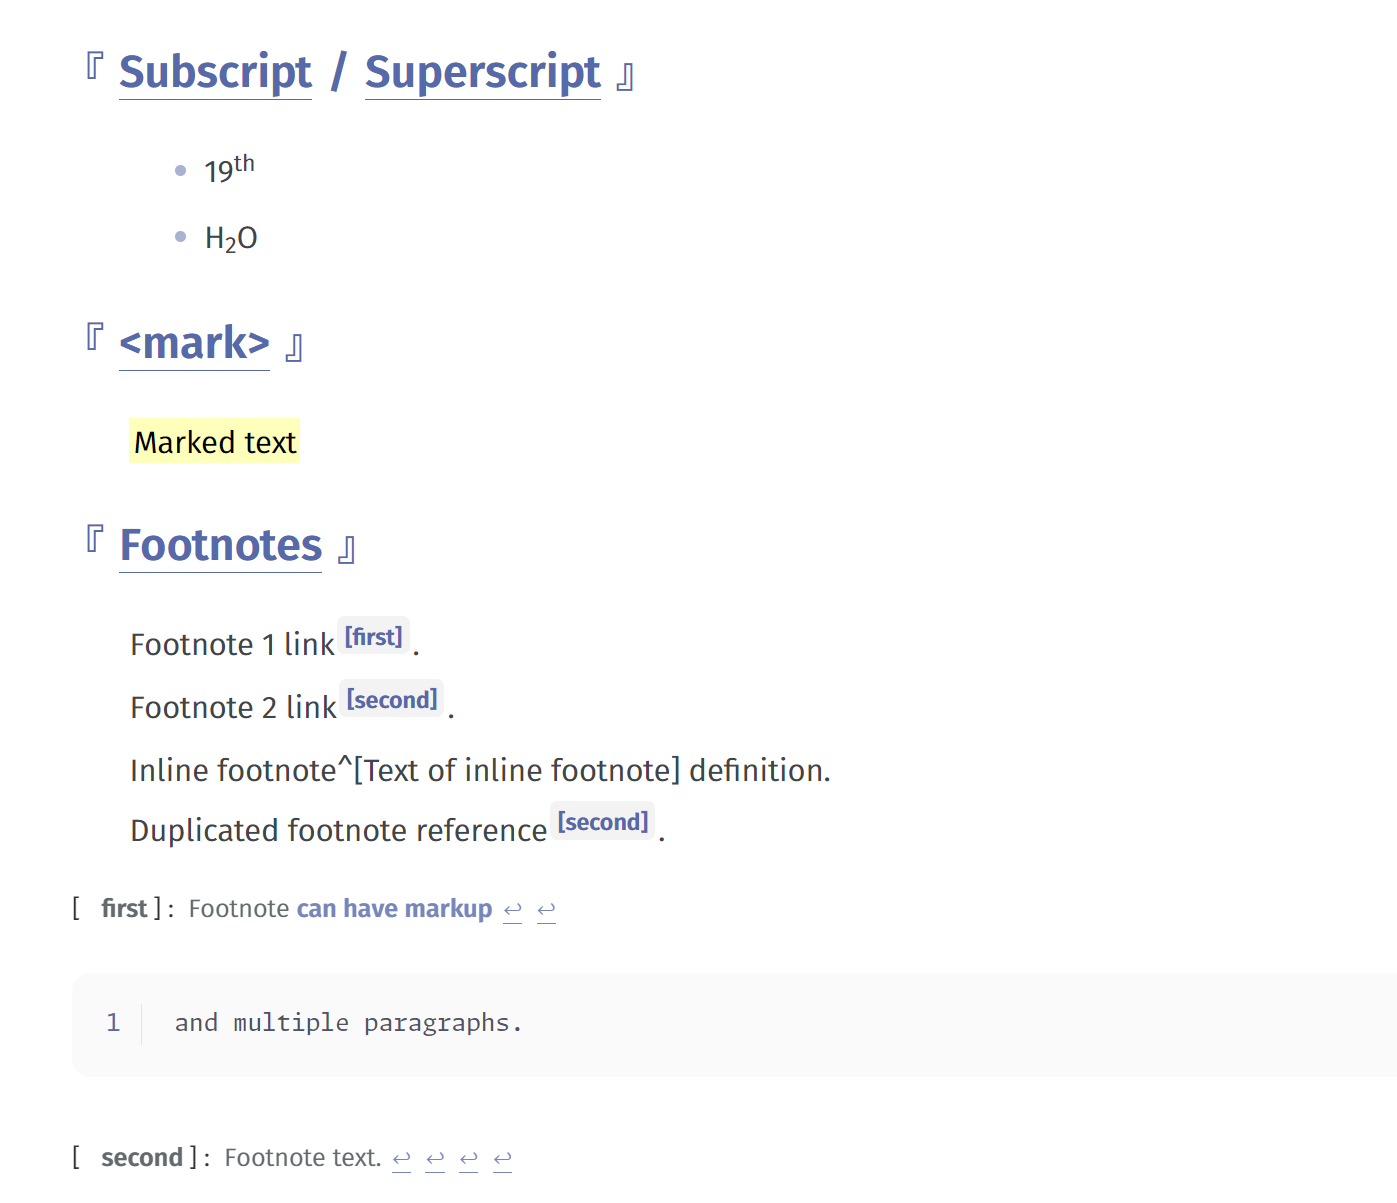The image size is (1397, 1203).
Task: Click the '19th' list item
Action: point(229,169)
